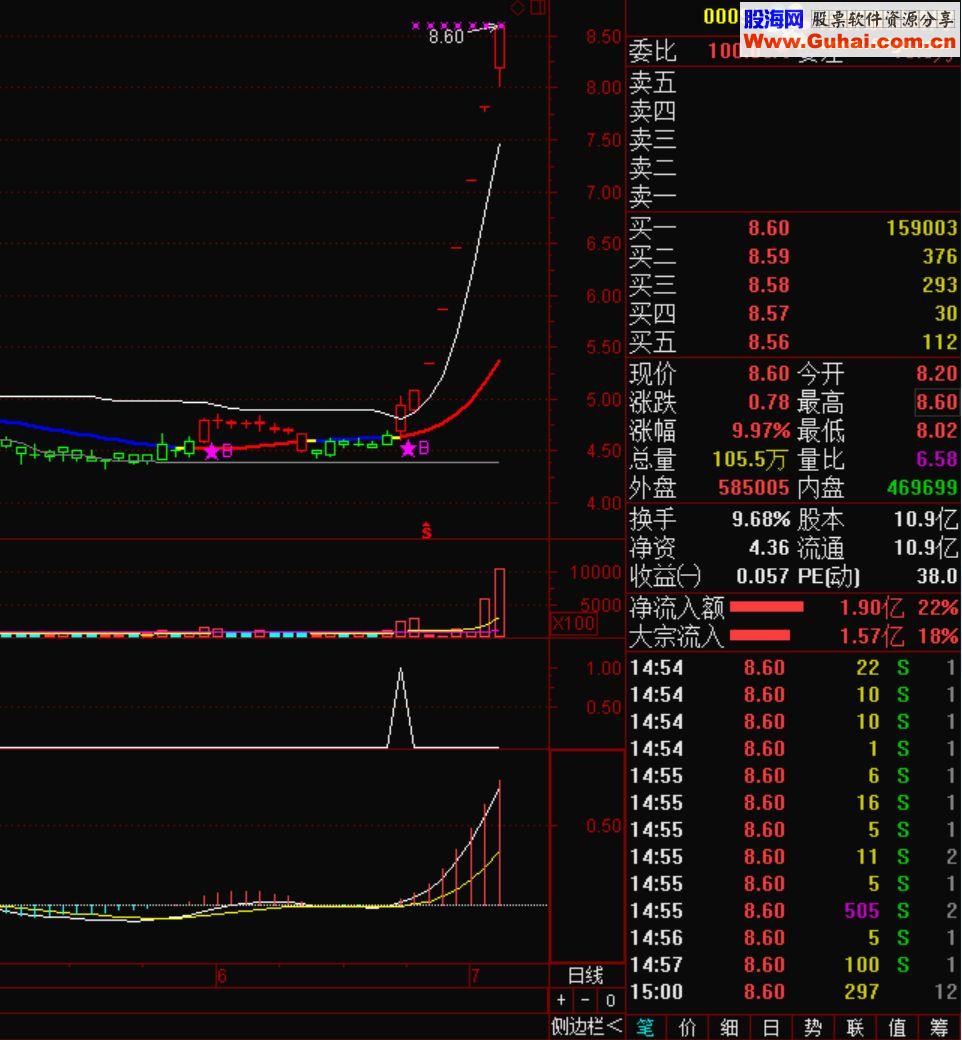The width and height of the screenshot is (962, 1040).
Task: Click the 换手 value 9.68%
Action: point(761,519)
